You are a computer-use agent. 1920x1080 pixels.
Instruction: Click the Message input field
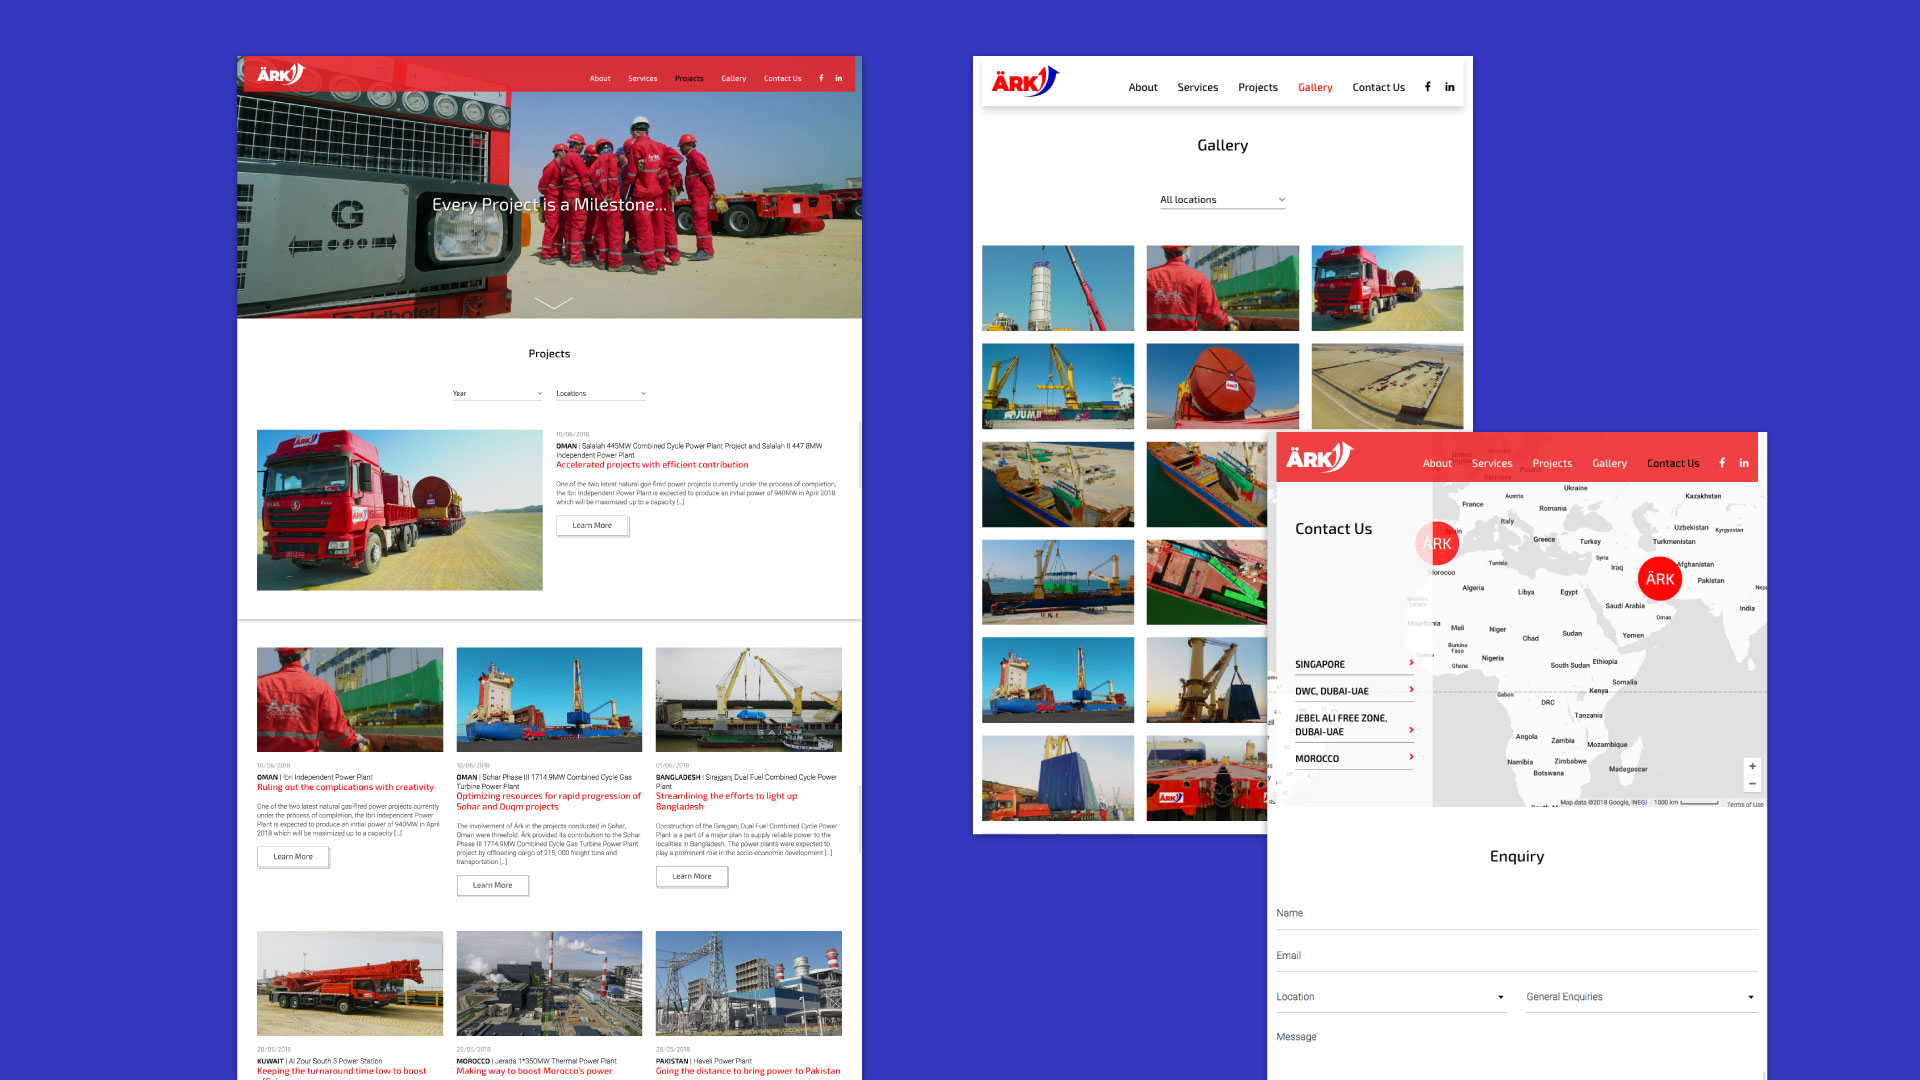pyautogui.click(x=1516, y=1050)
